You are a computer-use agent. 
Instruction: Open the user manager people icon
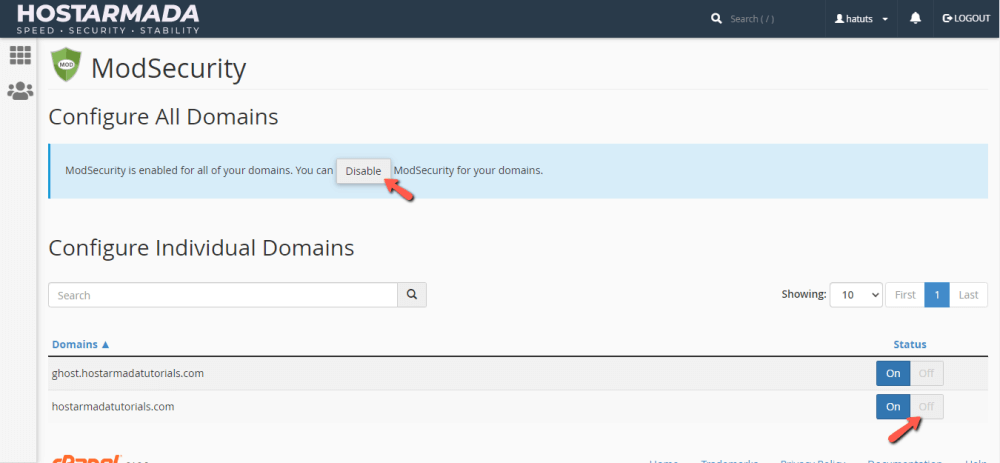point(20,91)
